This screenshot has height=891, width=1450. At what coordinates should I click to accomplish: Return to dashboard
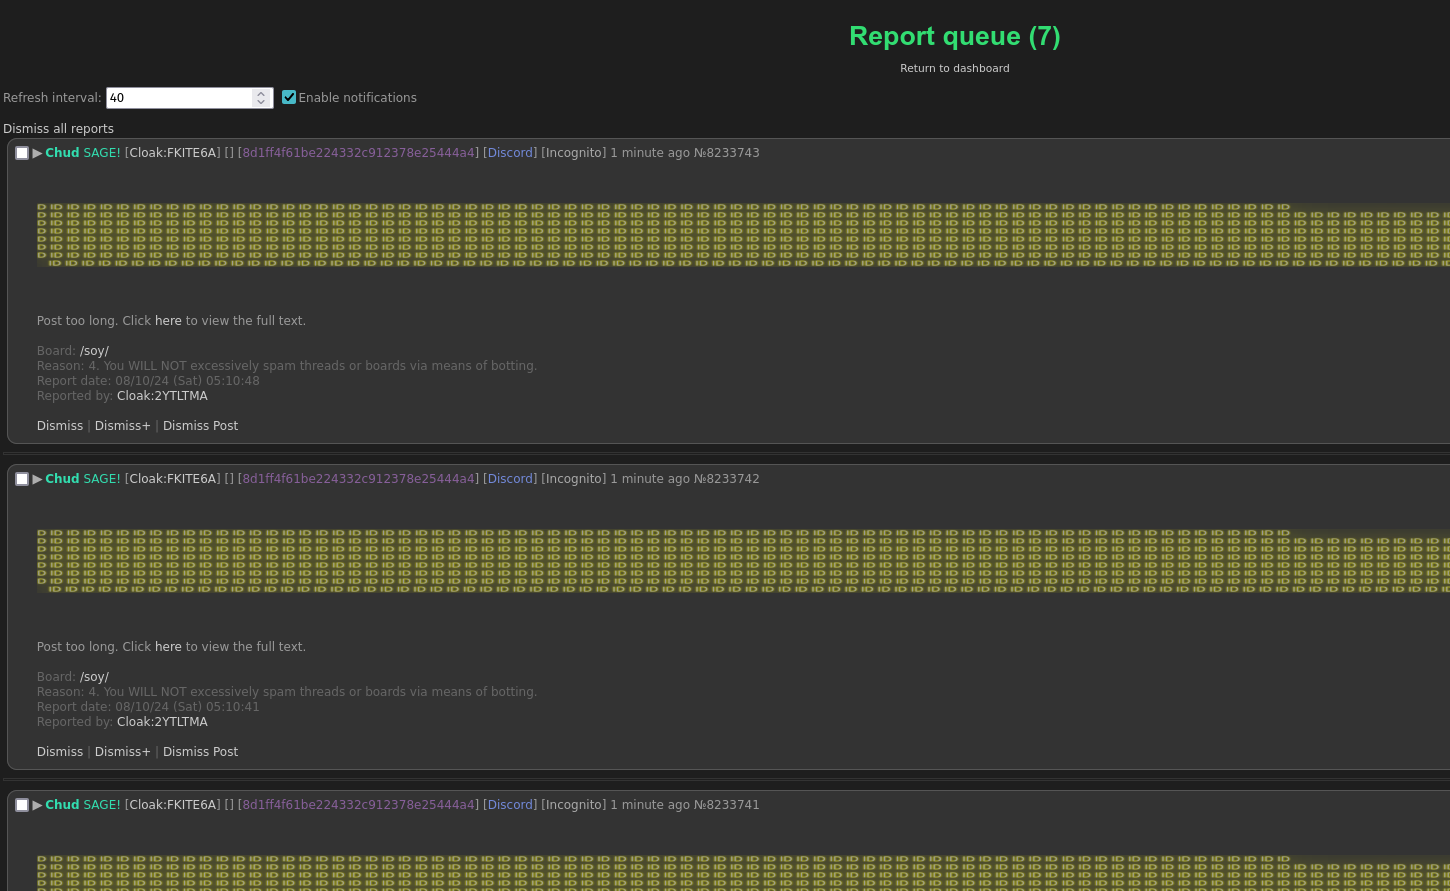[954, 68]
